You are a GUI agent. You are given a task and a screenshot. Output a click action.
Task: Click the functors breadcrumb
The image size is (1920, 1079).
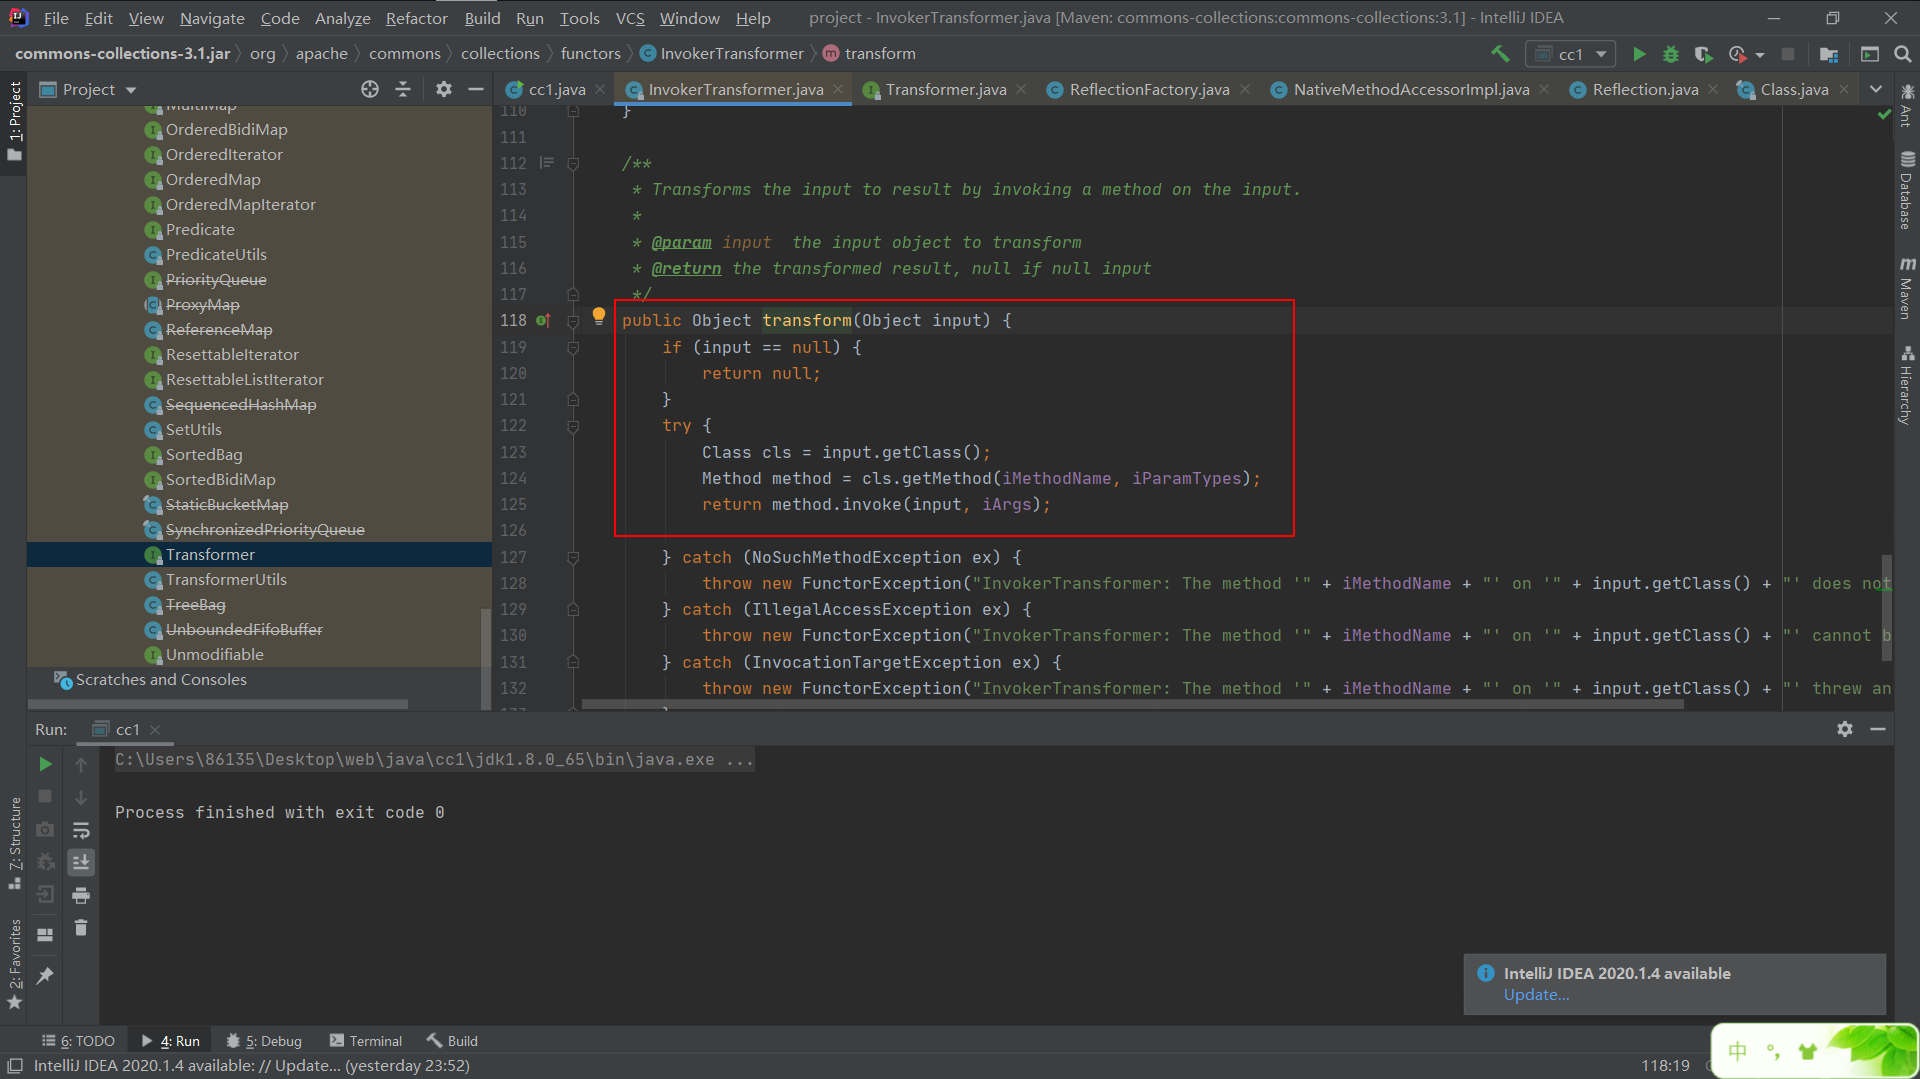(x=590, y=53)
